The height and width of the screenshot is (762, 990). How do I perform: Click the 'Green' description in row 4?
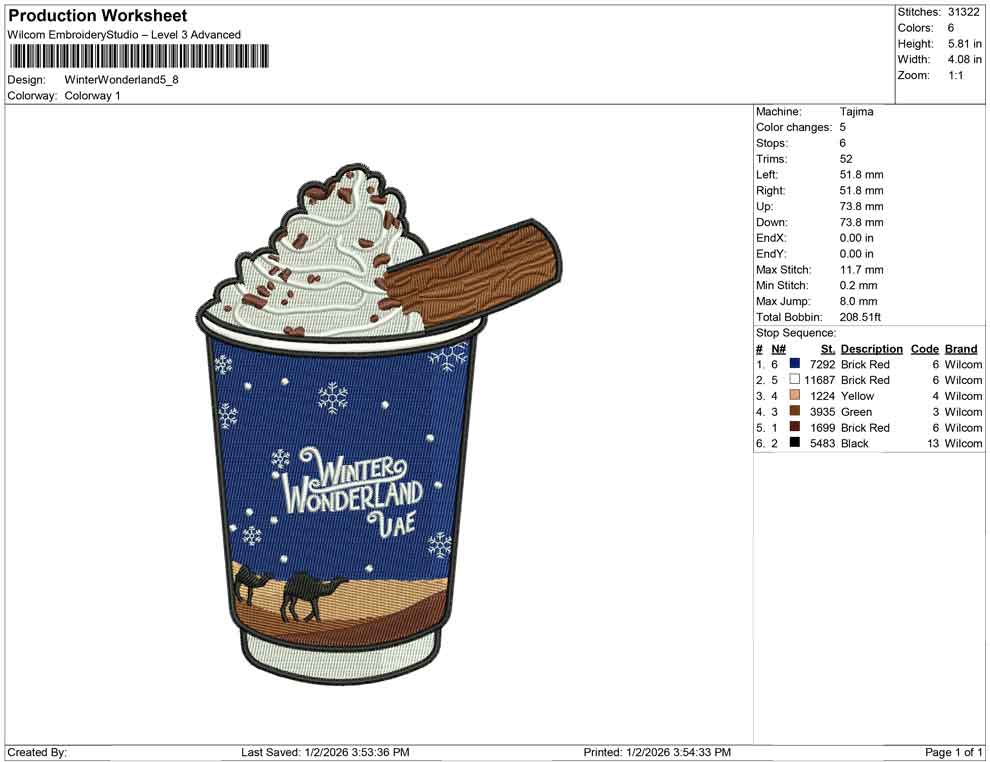[856, 412]
